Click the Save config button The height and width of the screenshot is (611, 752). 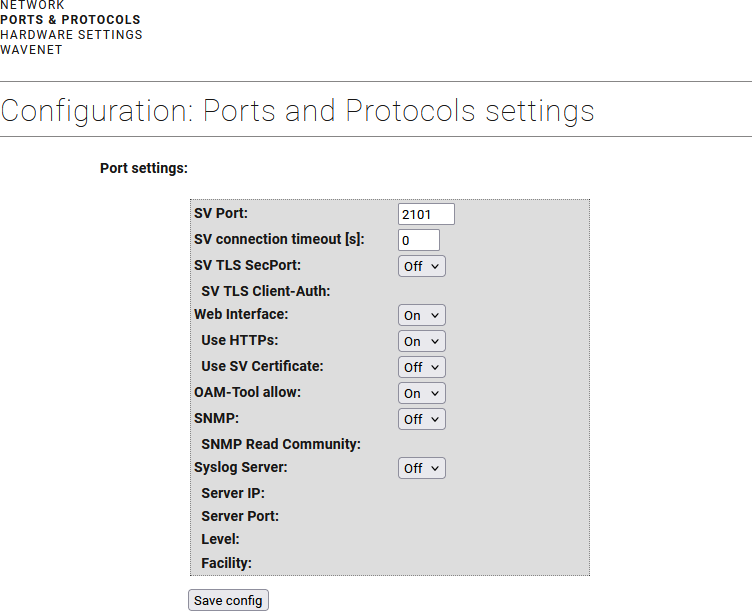(x=228, y=600)
